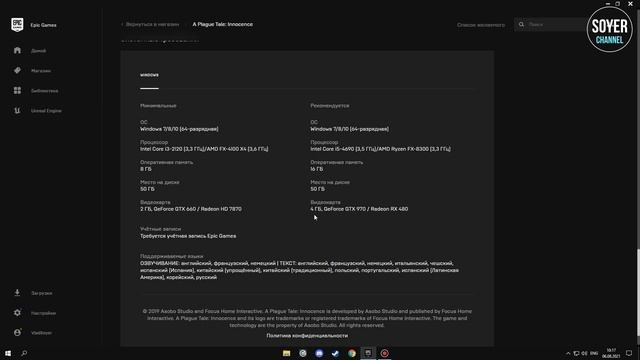
Task: Open the network tray icon
Action: (576, 353)
